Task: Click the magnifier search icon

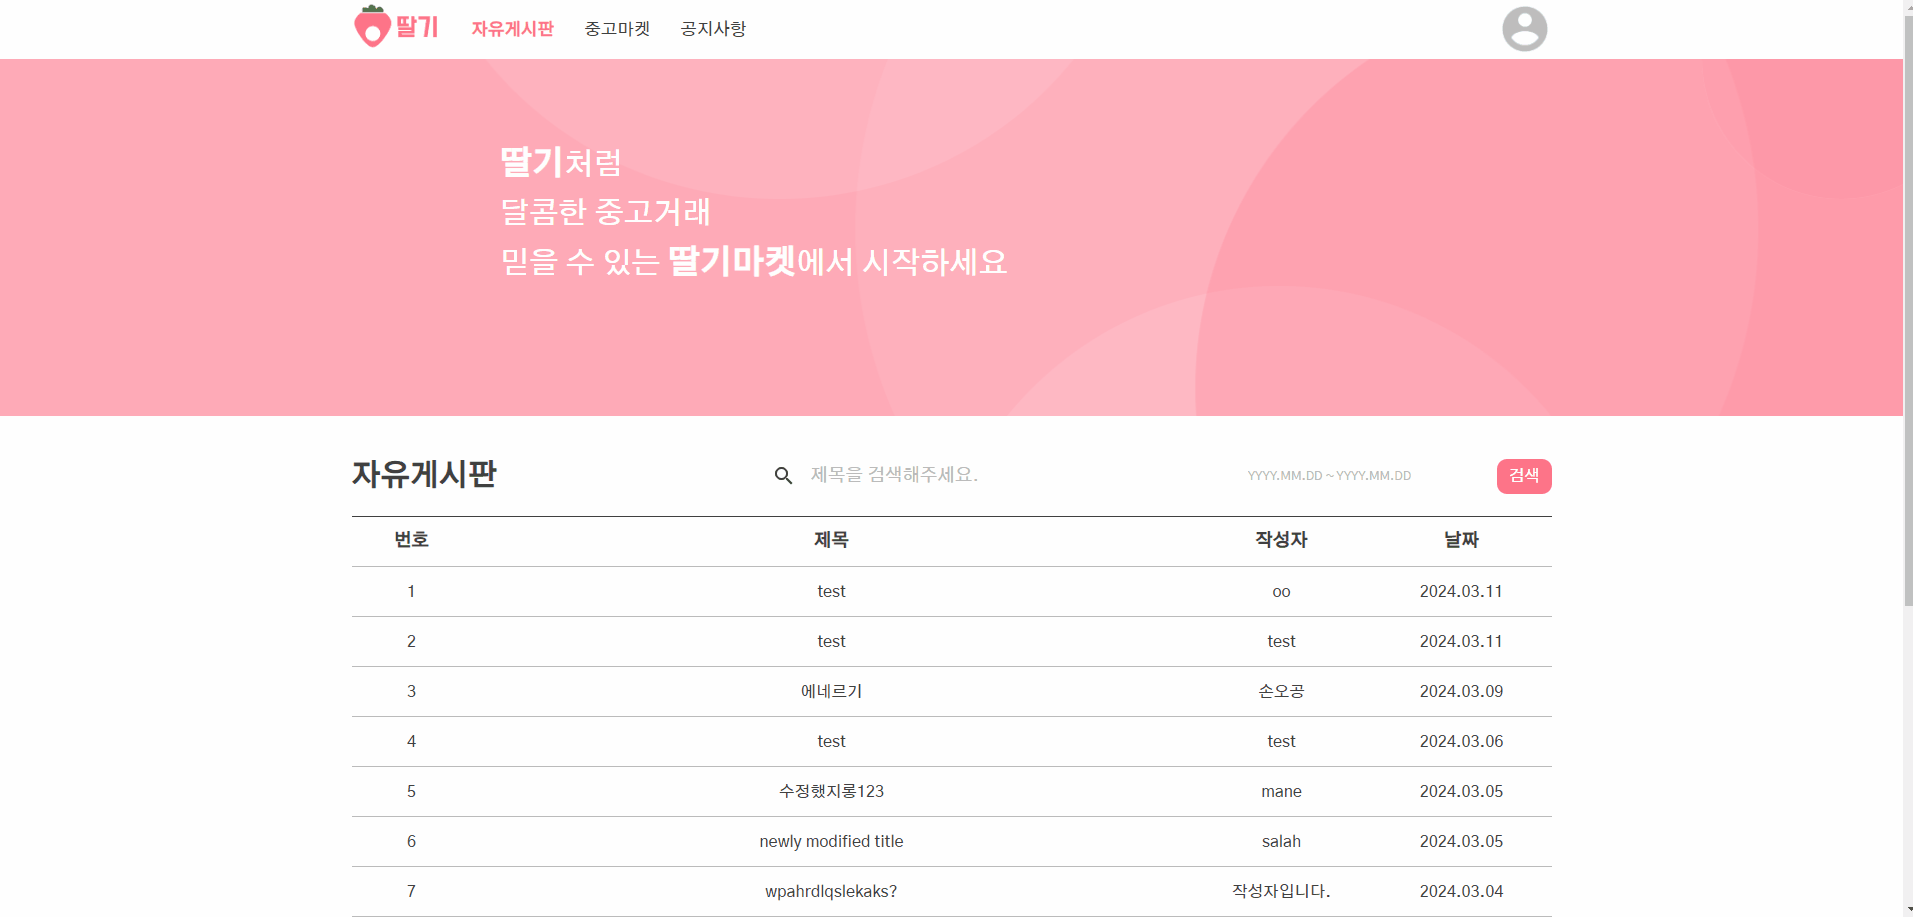Action: (x=783, y=476)
